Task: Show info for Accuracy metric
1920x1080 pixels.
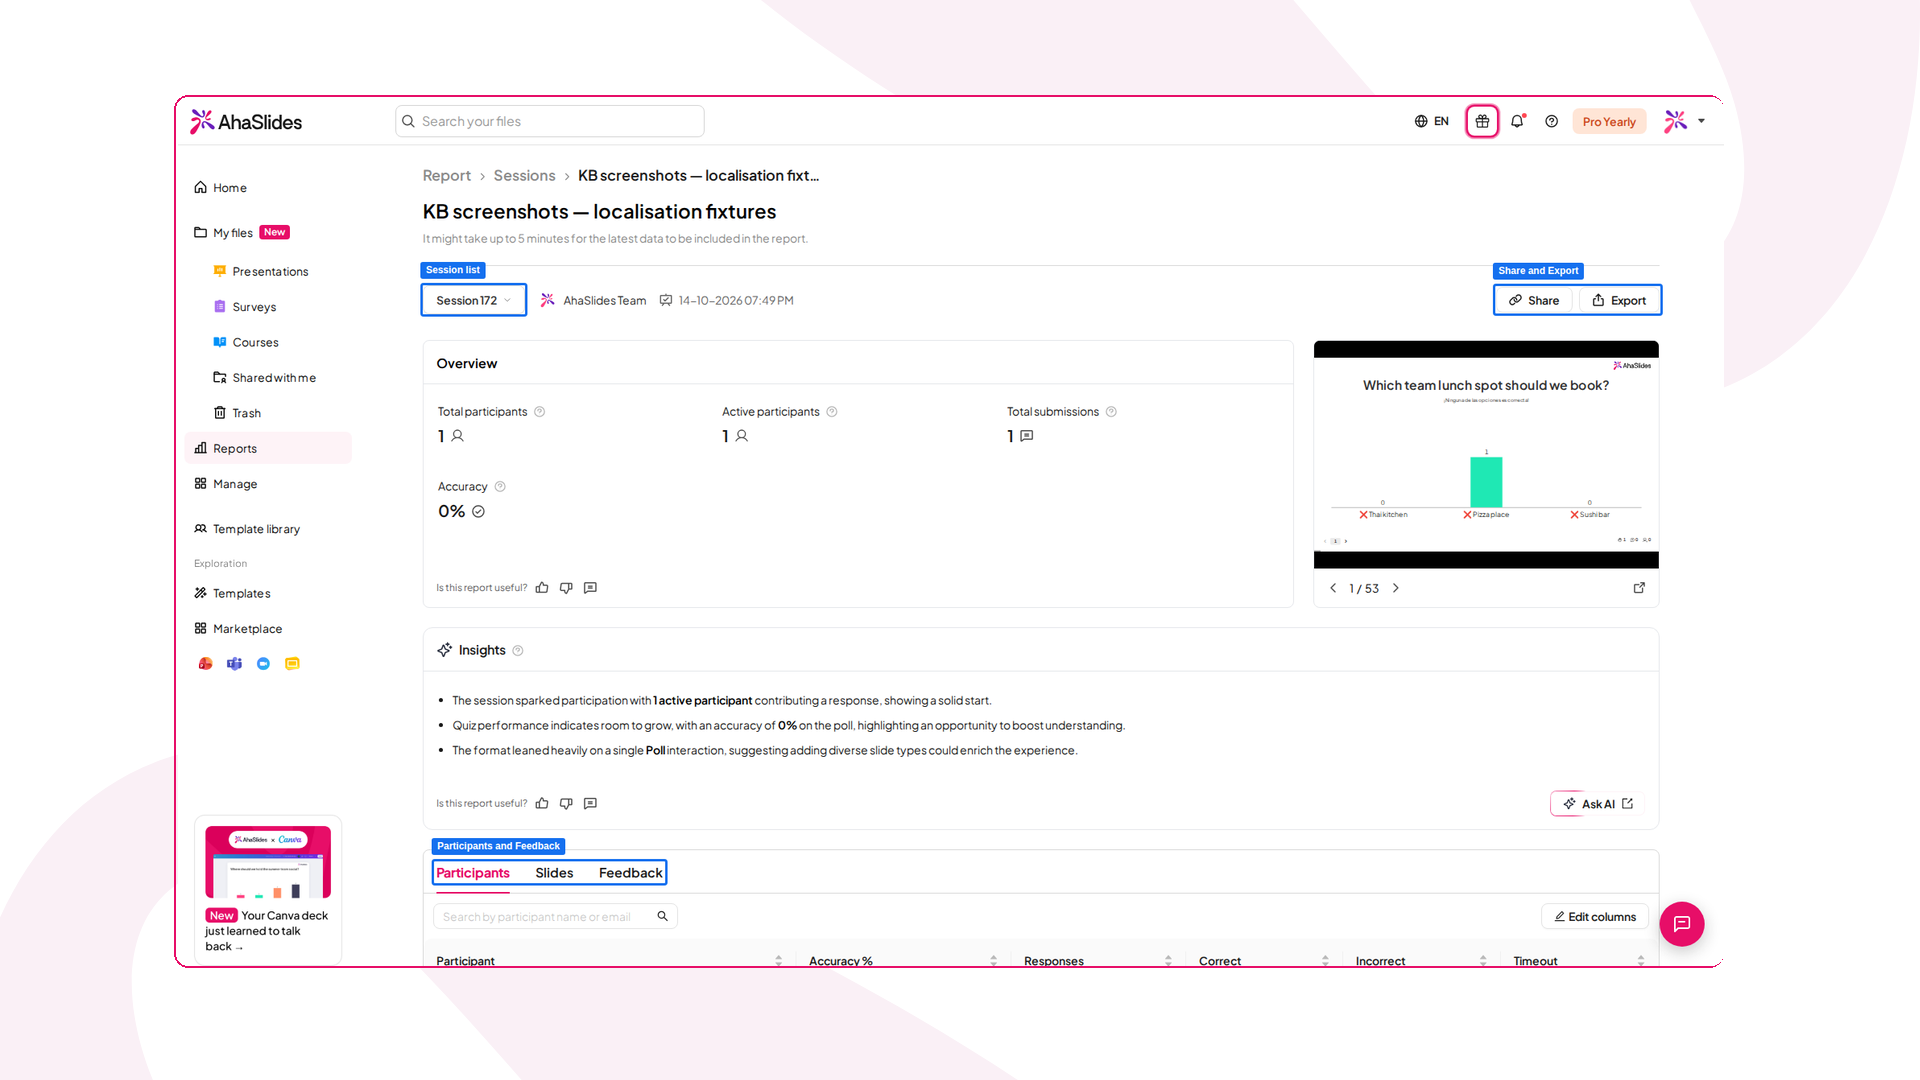Action: click(x=500, y=487)
